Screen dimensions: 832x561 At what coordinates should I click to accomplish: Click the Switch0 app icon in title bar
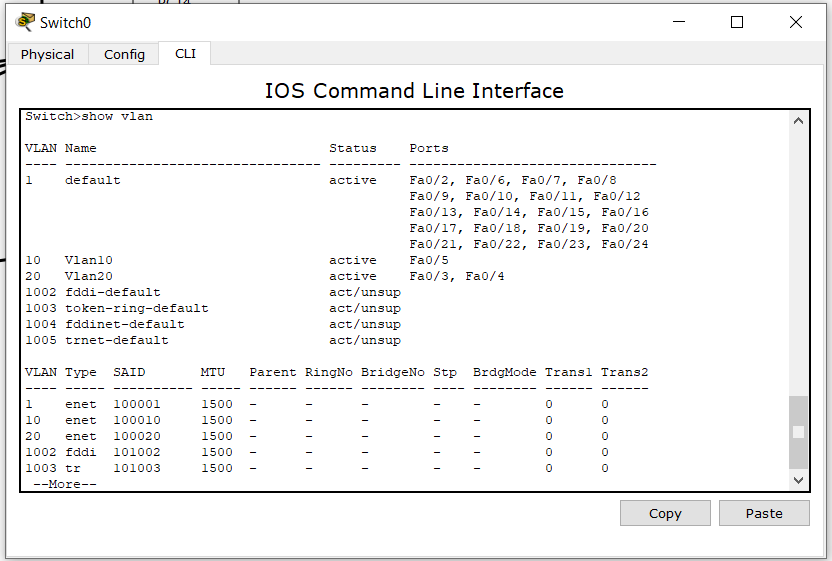(x=25, y=22)
